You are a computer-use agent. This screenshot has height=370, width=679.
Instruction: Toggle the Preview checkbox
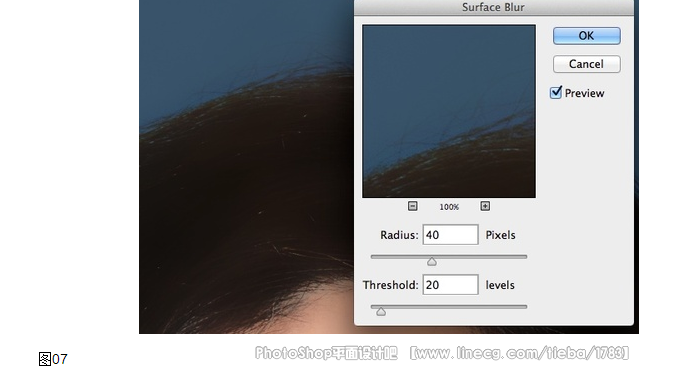[x=556, y=93]
